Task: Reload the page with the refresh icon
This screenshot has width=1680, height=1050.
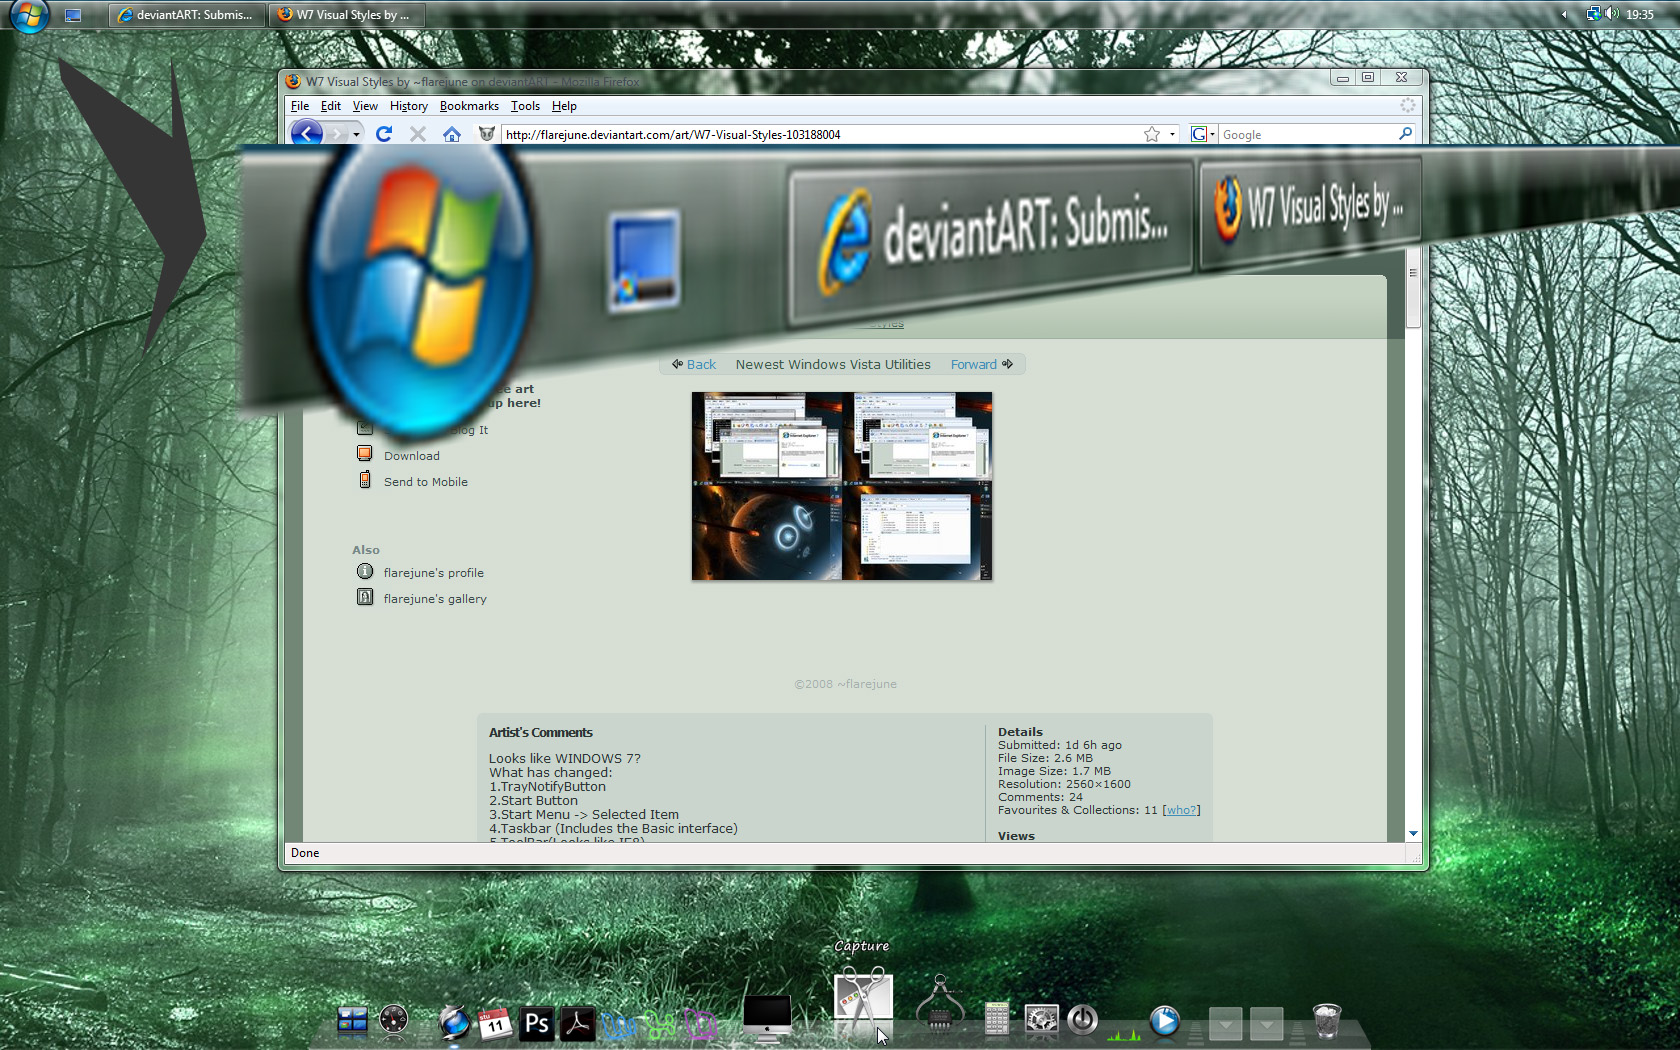Action: click(x=384, y=134)
